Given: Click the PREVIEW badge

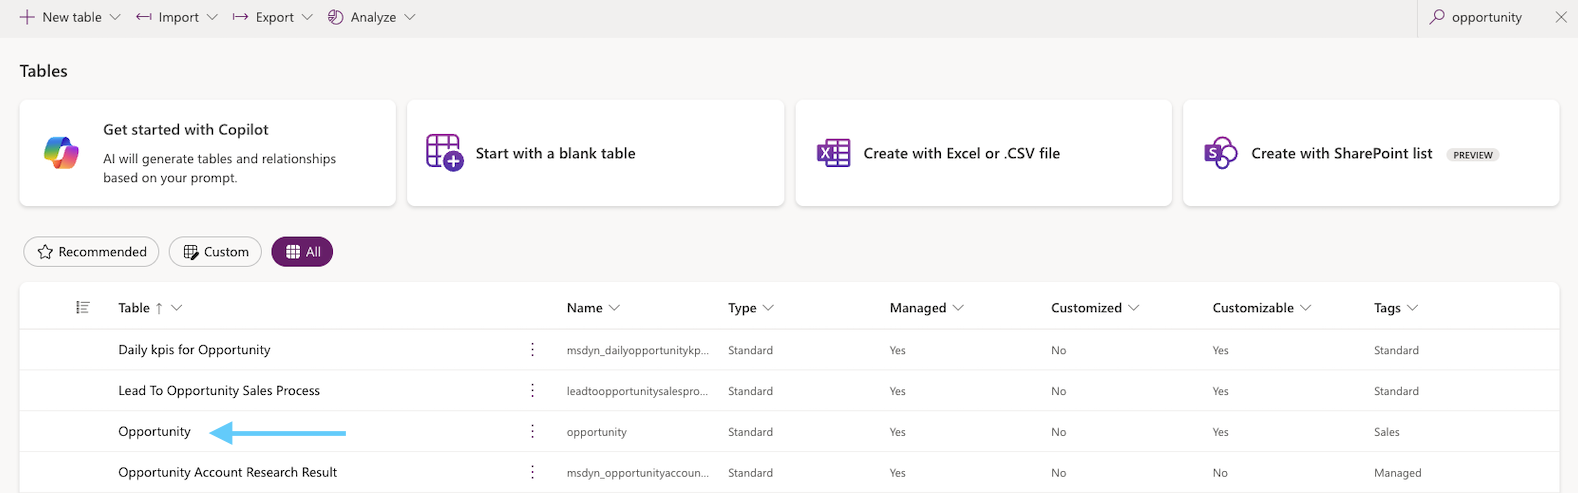Looking at the screenshot, I should [x=1473, y=155].
